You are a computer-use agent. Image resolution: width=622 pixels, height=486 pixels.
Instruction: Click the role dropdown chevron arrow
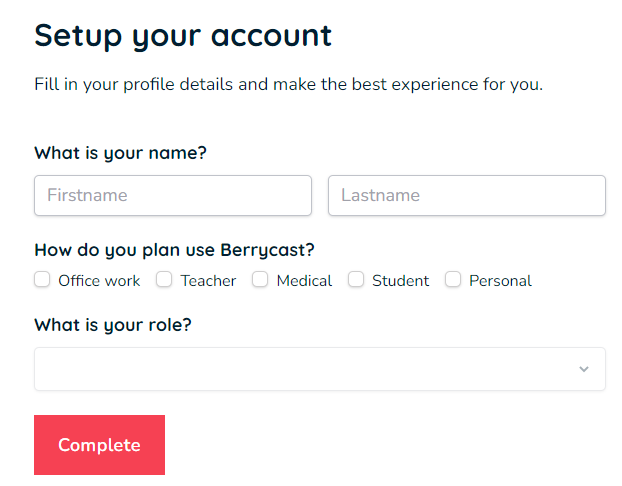[584, 369]
